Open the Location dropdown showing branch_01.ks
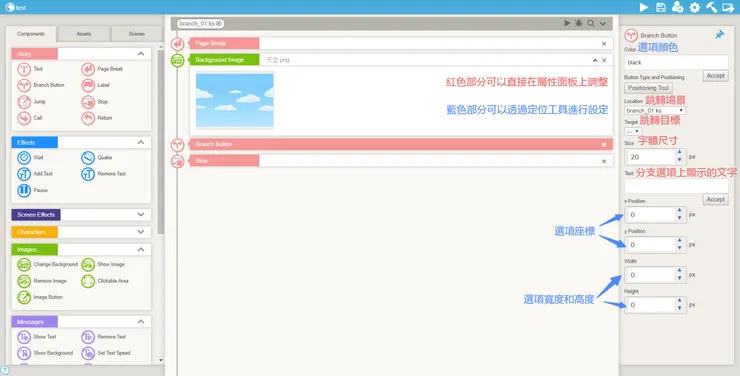 click(655, 110)
